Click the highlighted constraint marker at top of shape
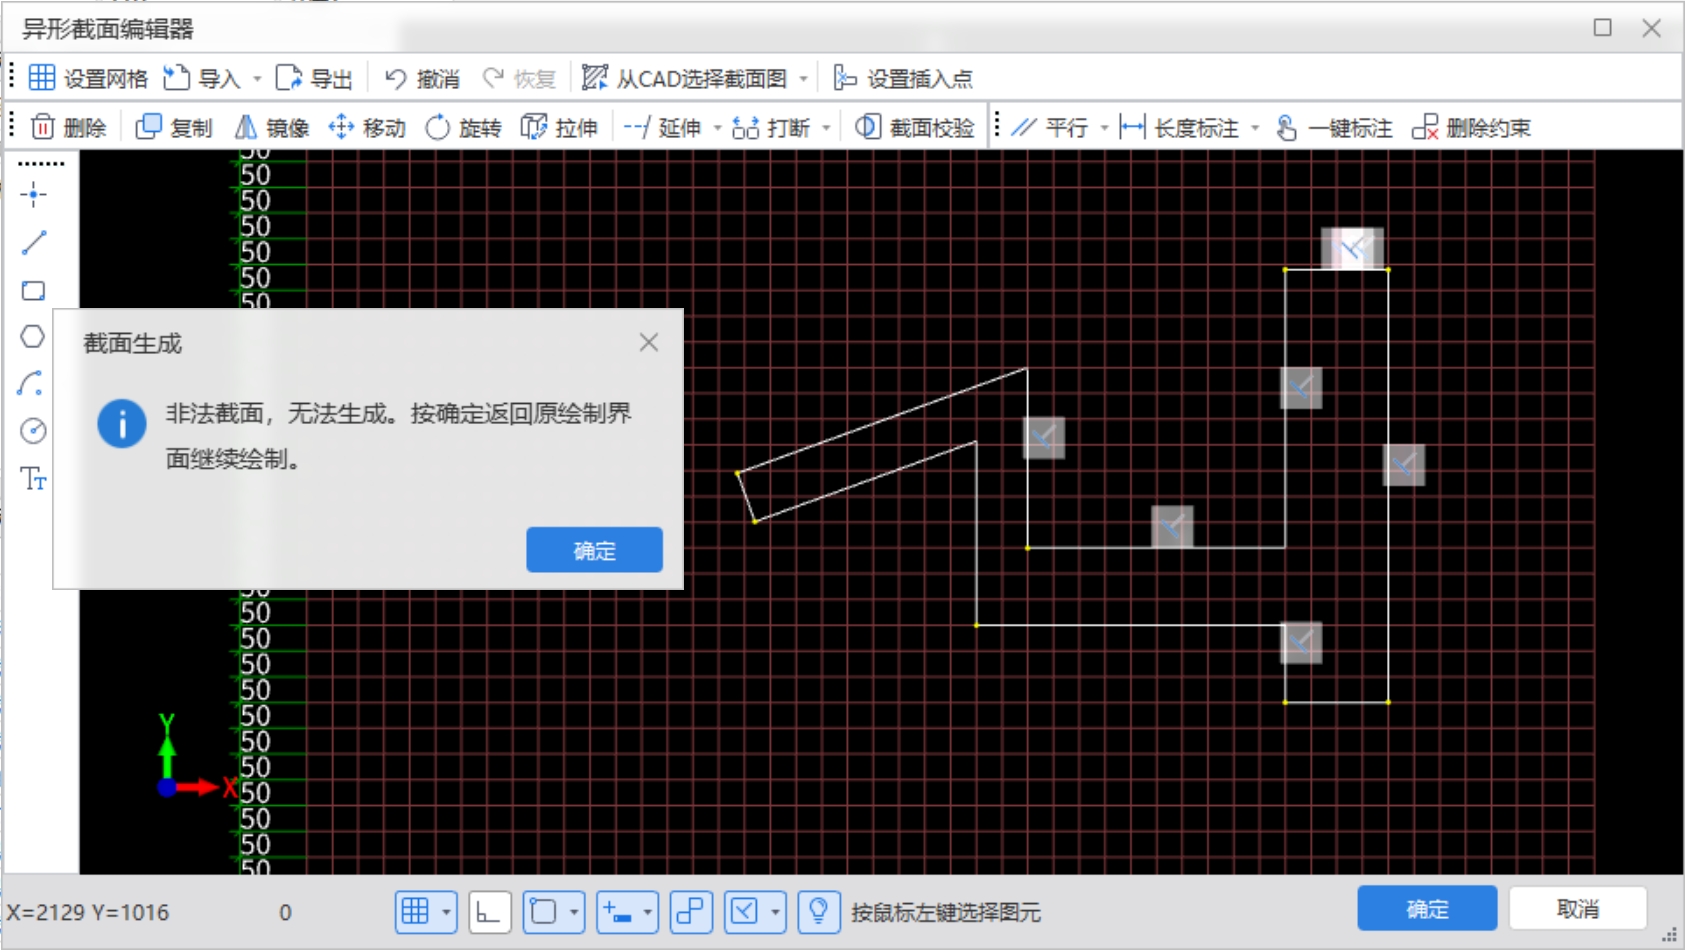1685x950 pixels. (x=1352, y=248)
